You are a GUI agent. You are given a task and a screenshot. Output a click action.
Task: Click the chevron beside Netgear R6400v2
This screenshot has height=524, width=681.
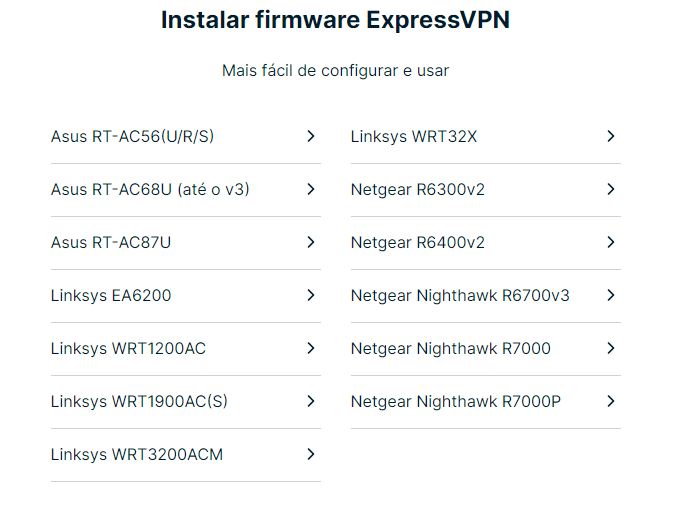click(x=611, y=242)
